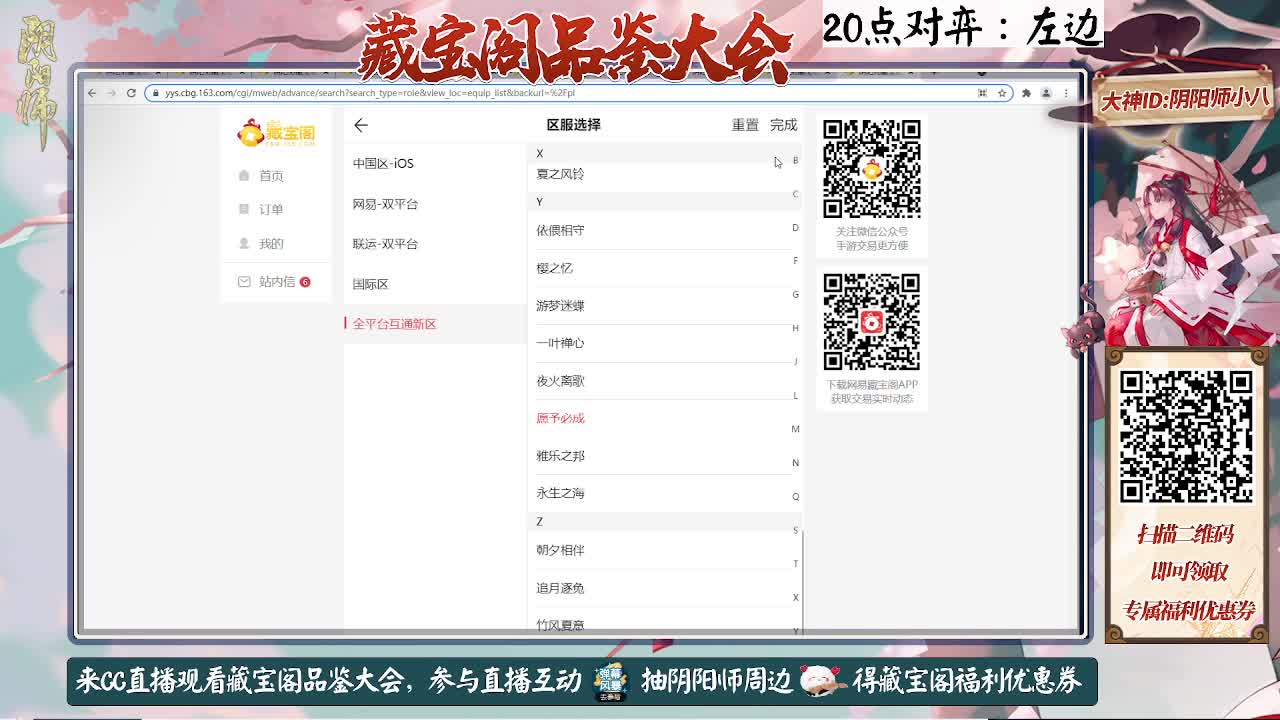Jump to letter D in the index
This screenshot has width=1280, height=720.
(x=796, y=227)
